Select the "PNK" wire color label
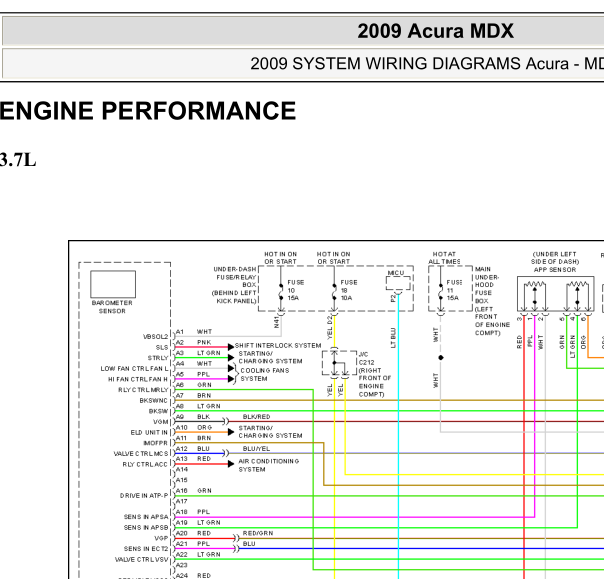The height and width of the screenshot is (579, 604). (x=204, y=342)
